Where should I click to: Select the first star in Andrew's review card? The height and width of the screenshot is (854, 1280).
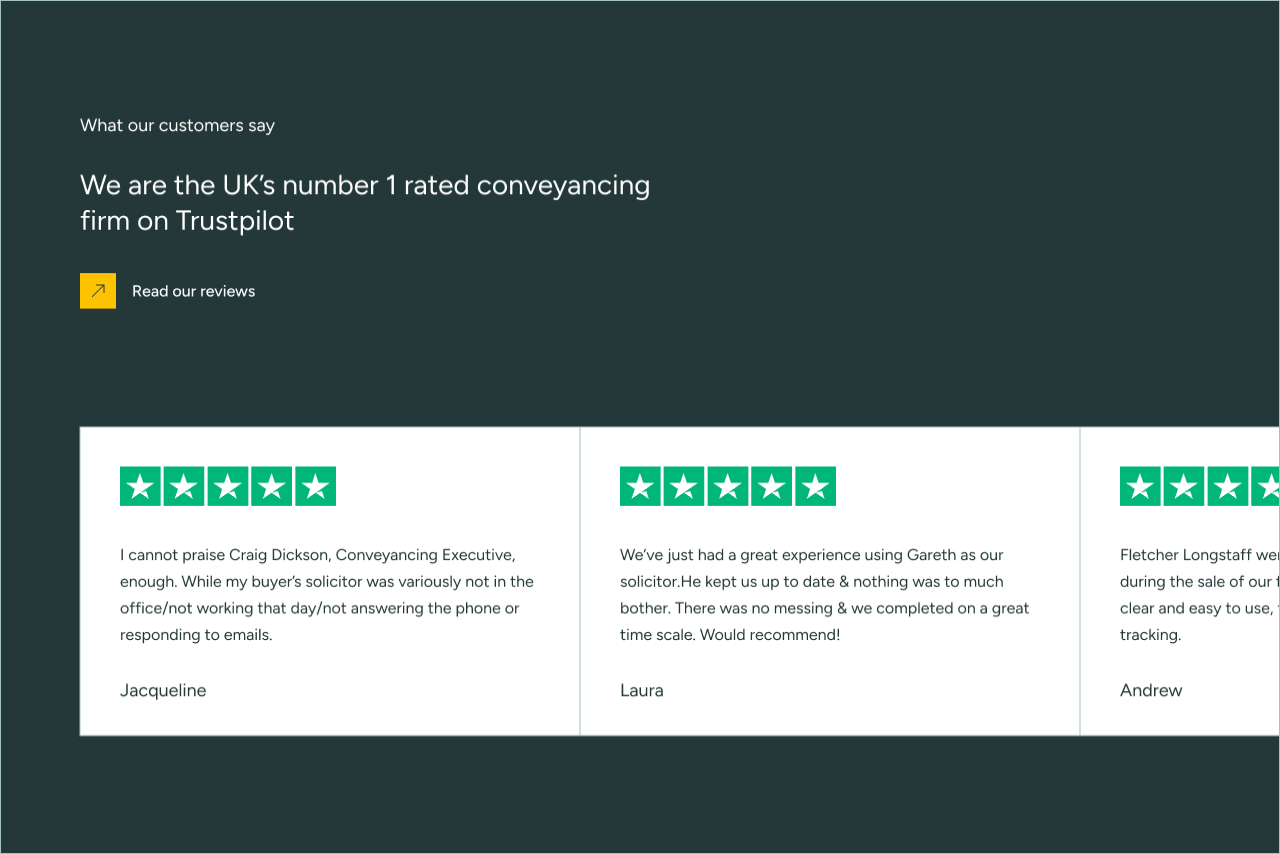(1140, 486)
